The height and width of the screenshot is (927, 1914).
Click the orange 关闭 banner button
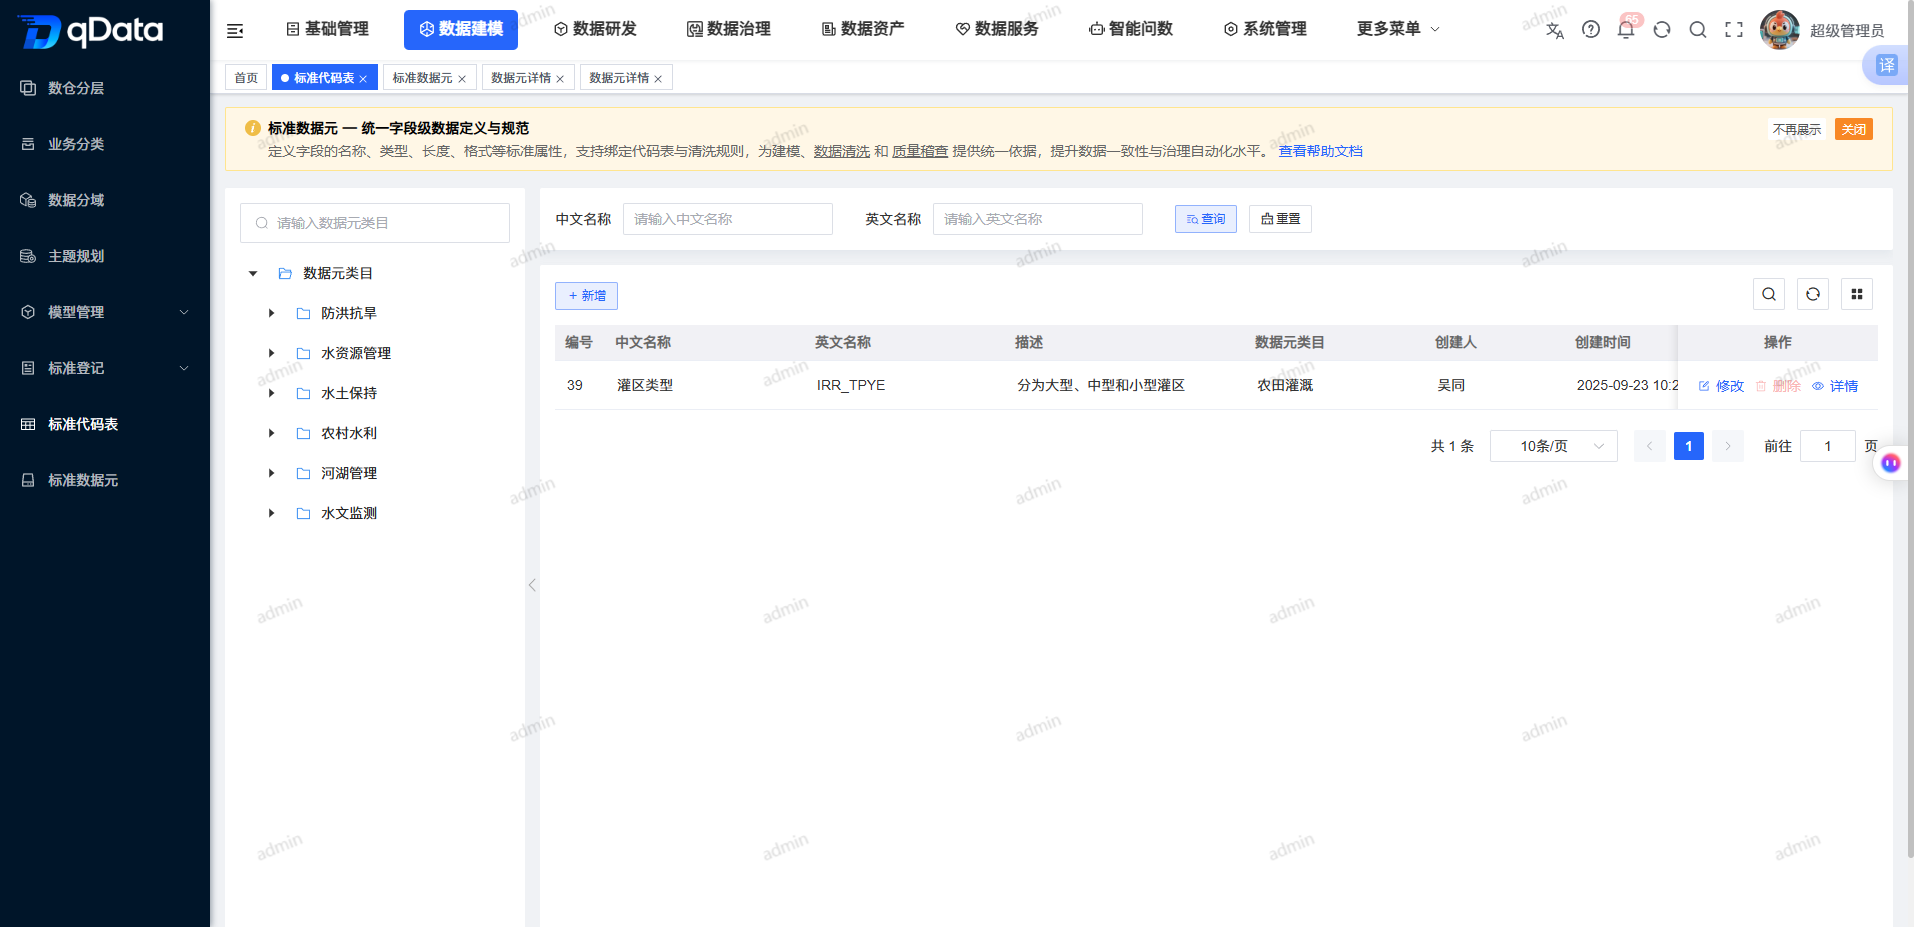coord(1854,129)
